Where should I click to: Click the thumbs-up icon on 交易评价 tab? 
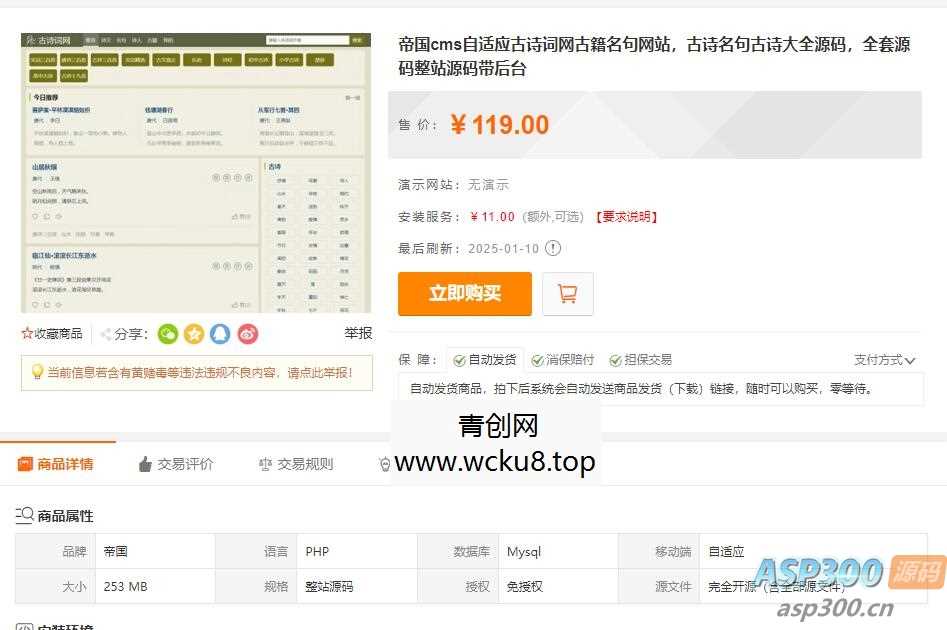[145, 463]
